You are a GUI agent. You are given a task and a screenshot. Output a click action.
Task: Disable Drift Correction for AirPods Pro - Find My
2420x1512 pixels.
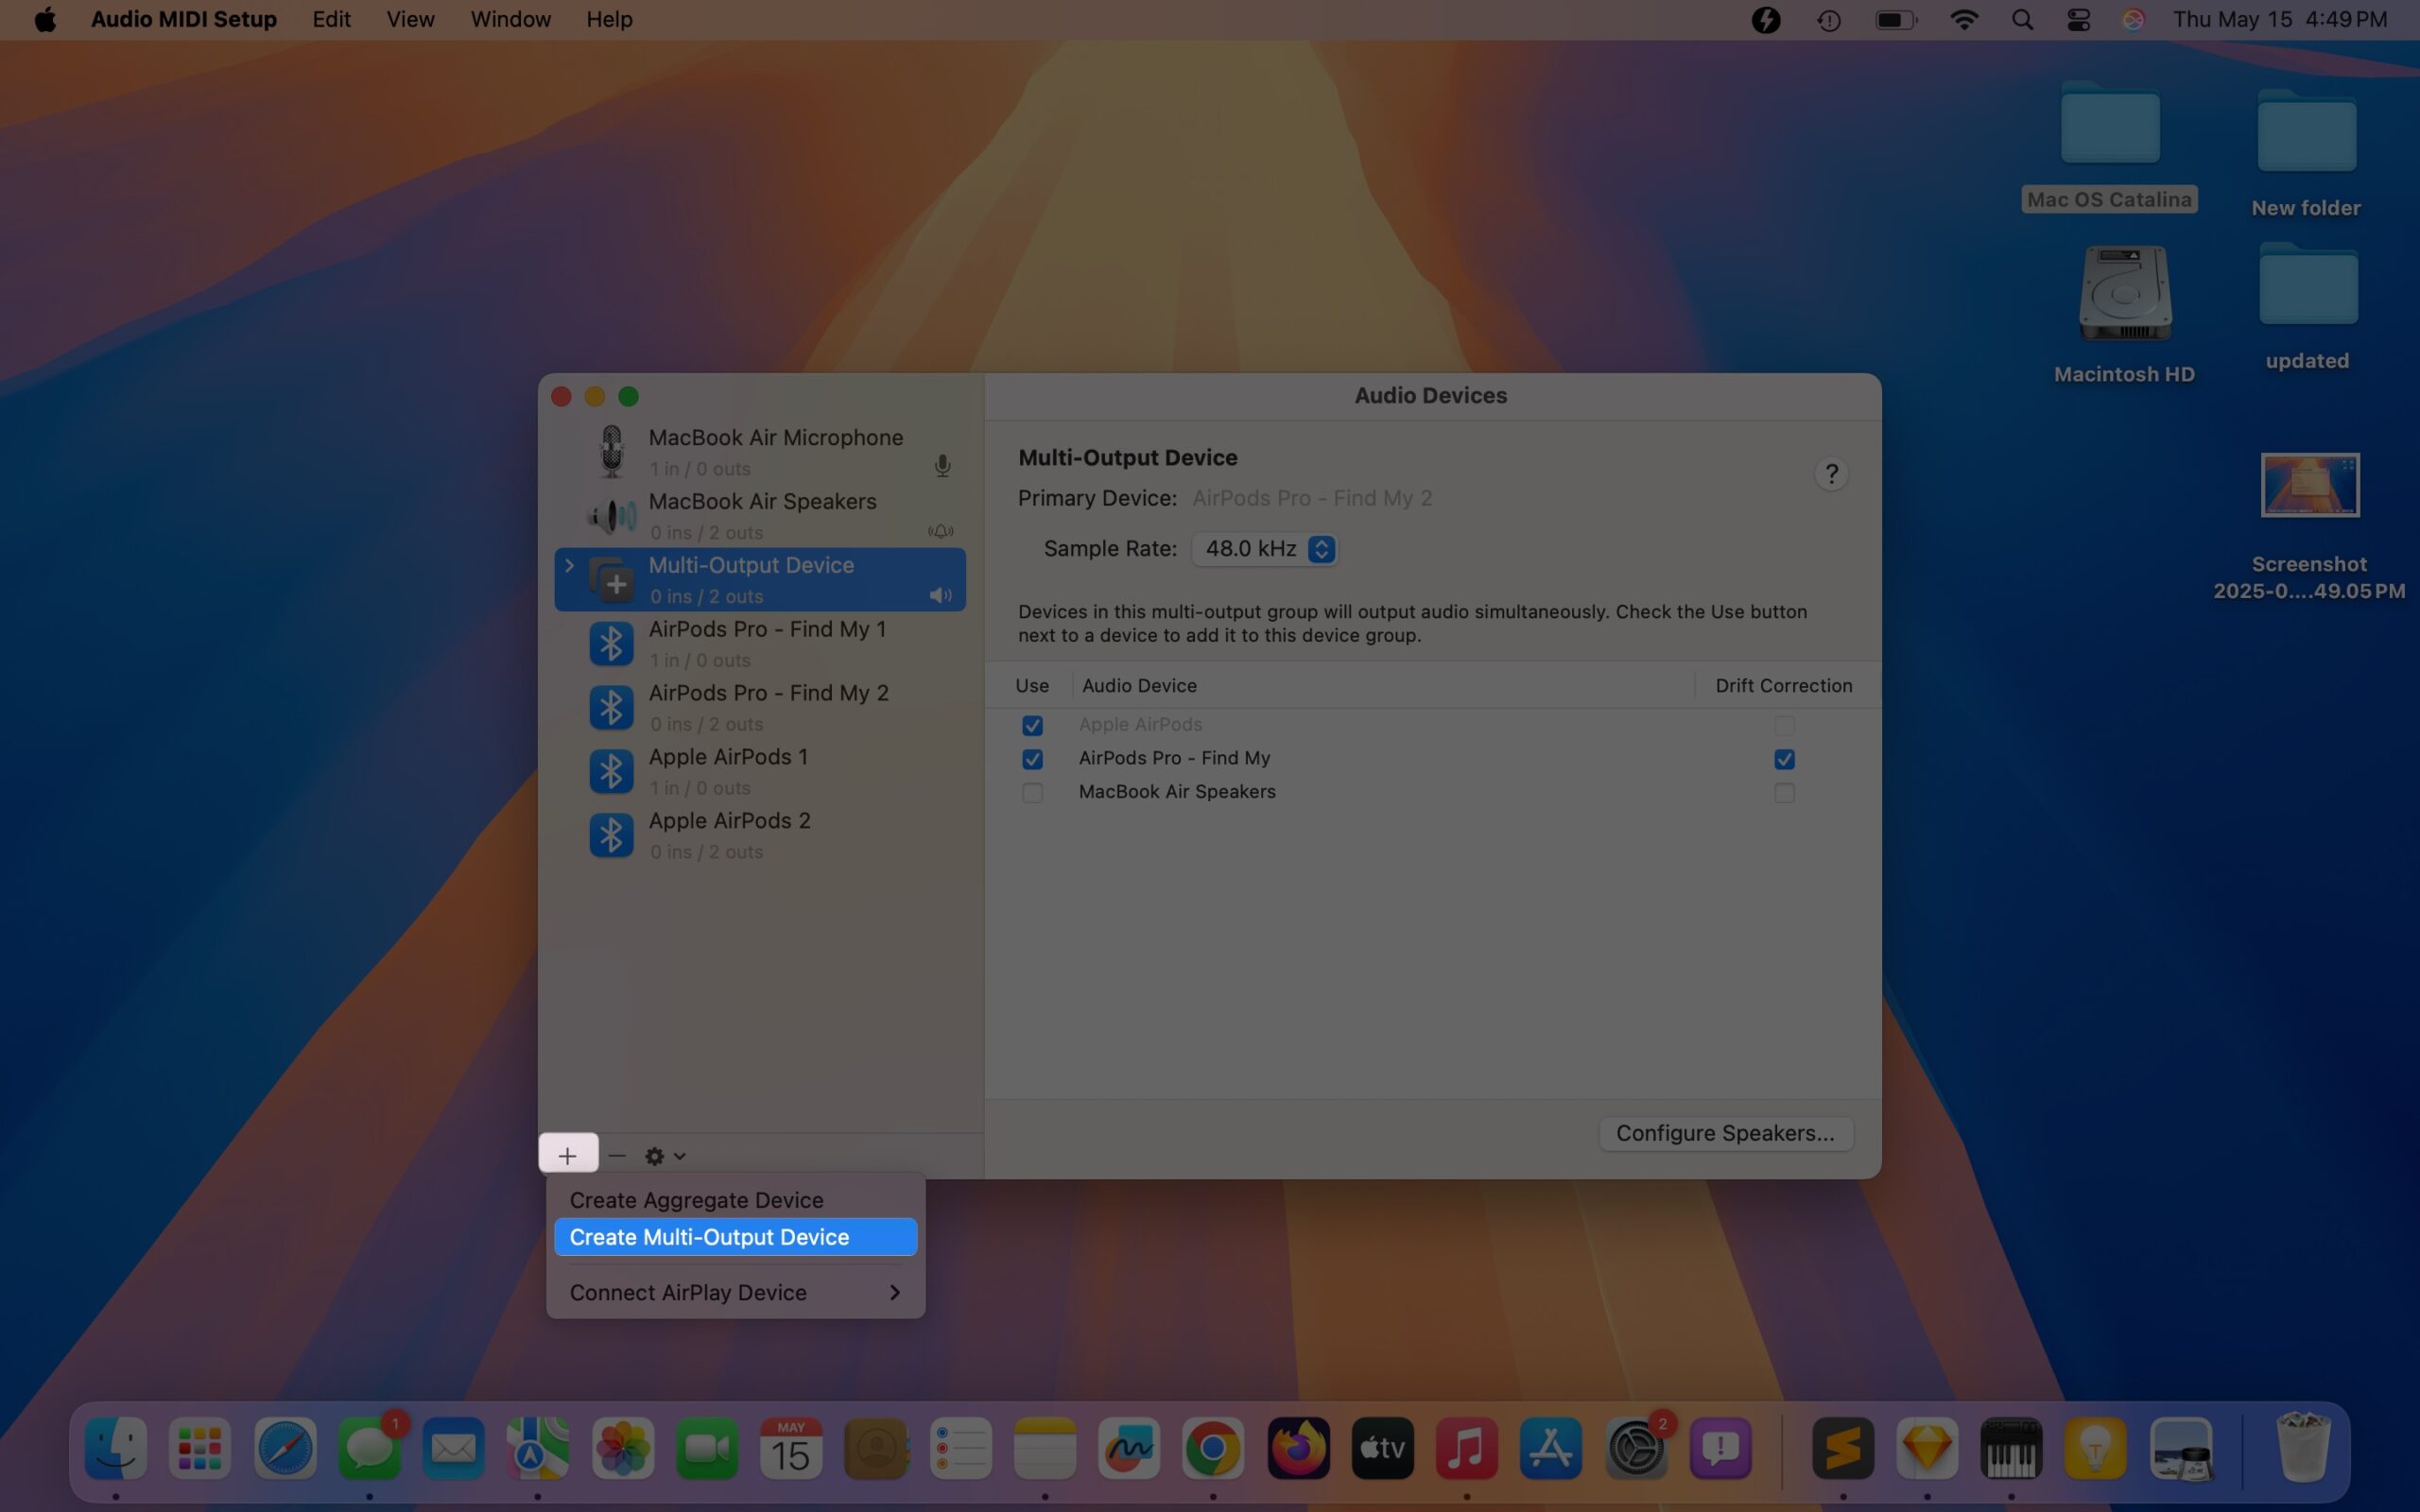[x=1784, y=759]
